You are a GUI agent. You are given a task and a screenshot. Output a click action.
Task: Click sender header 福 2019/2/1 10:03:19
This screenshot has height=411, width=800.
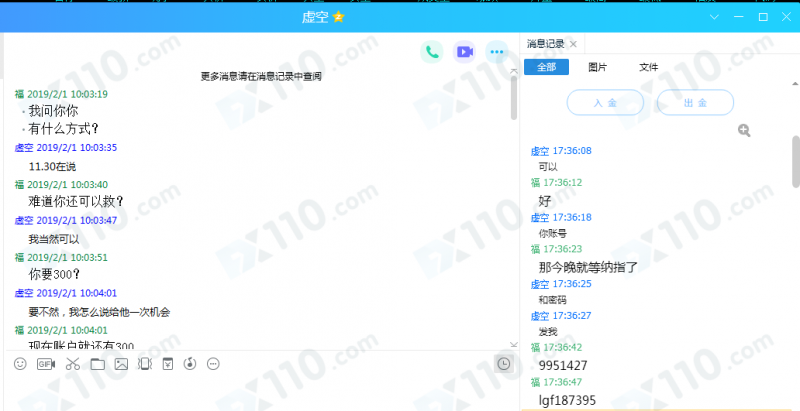(61, 94)
